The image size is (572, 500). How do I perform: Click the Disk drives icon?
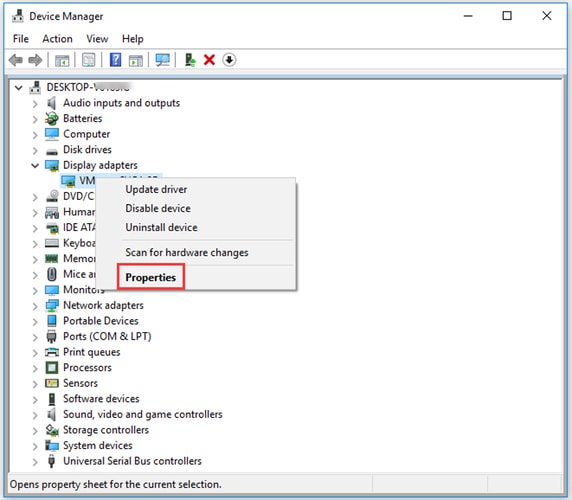[x=52, y=151]
